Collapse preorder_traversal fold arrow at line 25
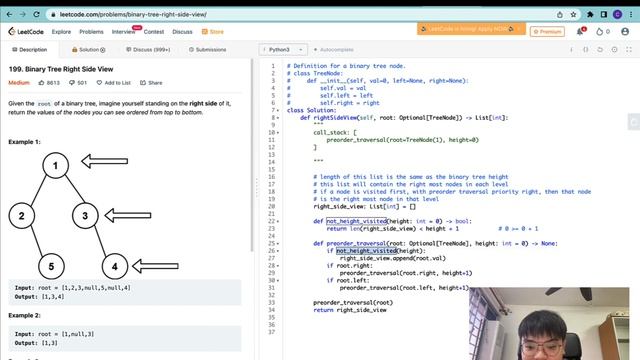The height and width of the screenshot is (360, 640). pyautogui.click(x=278, y=243)
